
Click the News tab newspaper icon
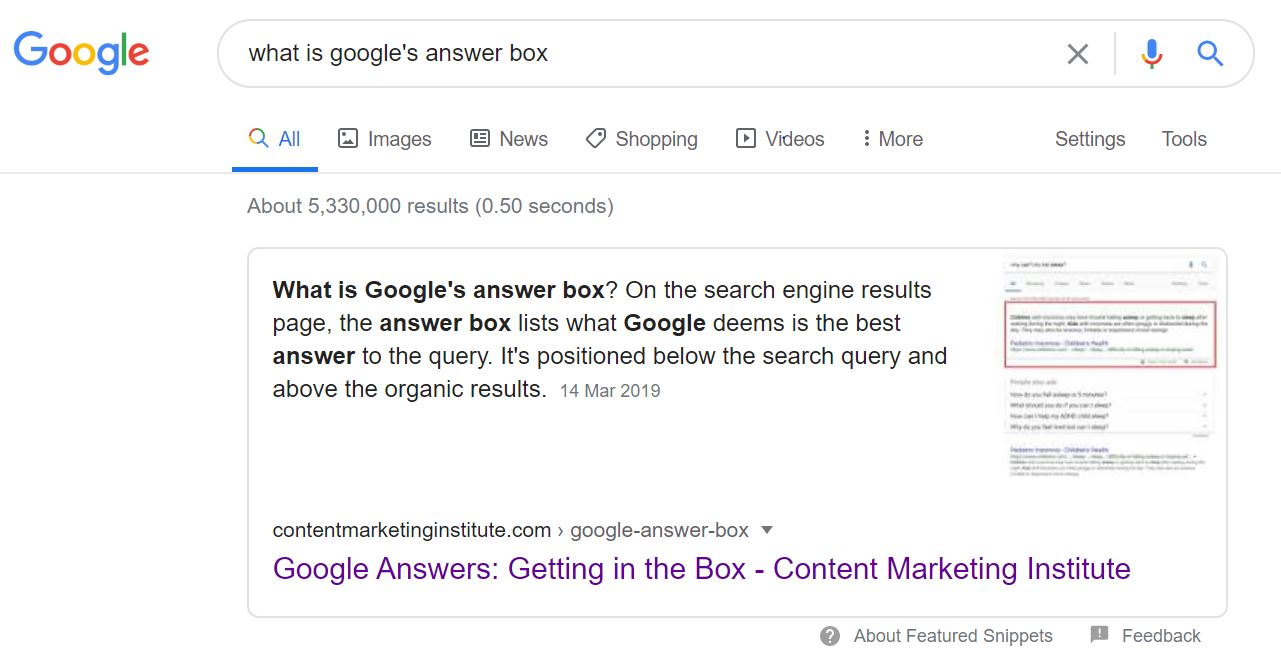point(480,139)
